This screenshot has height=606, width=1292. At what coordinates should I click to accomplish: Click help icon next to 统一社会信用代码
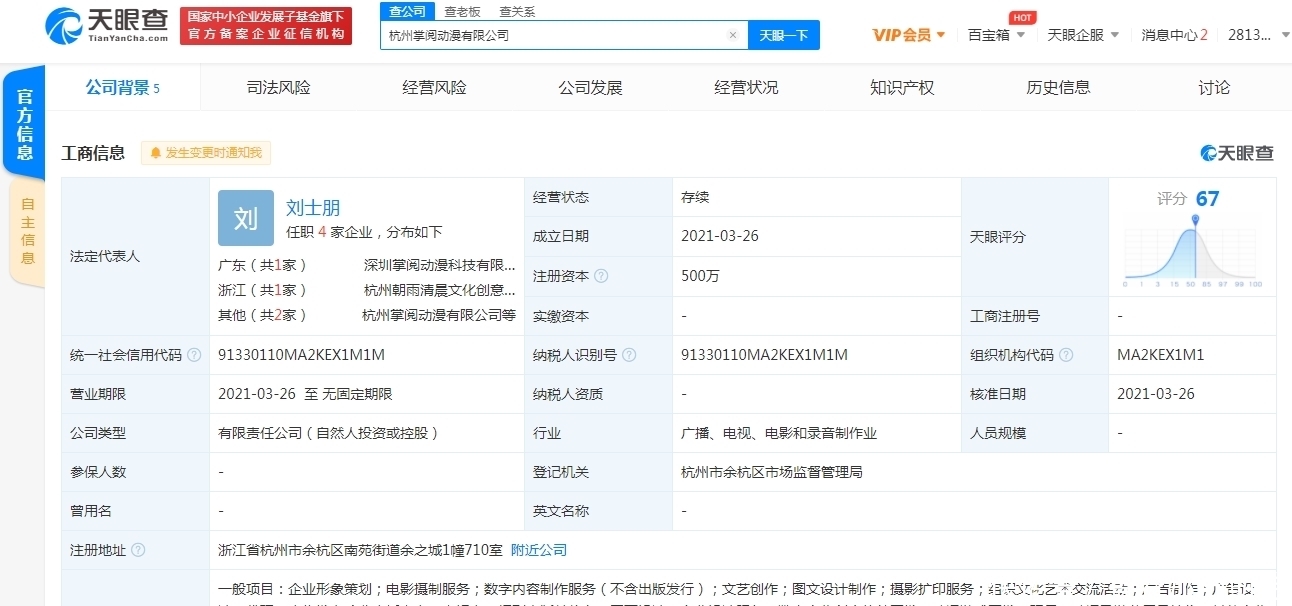coord(194,355)
